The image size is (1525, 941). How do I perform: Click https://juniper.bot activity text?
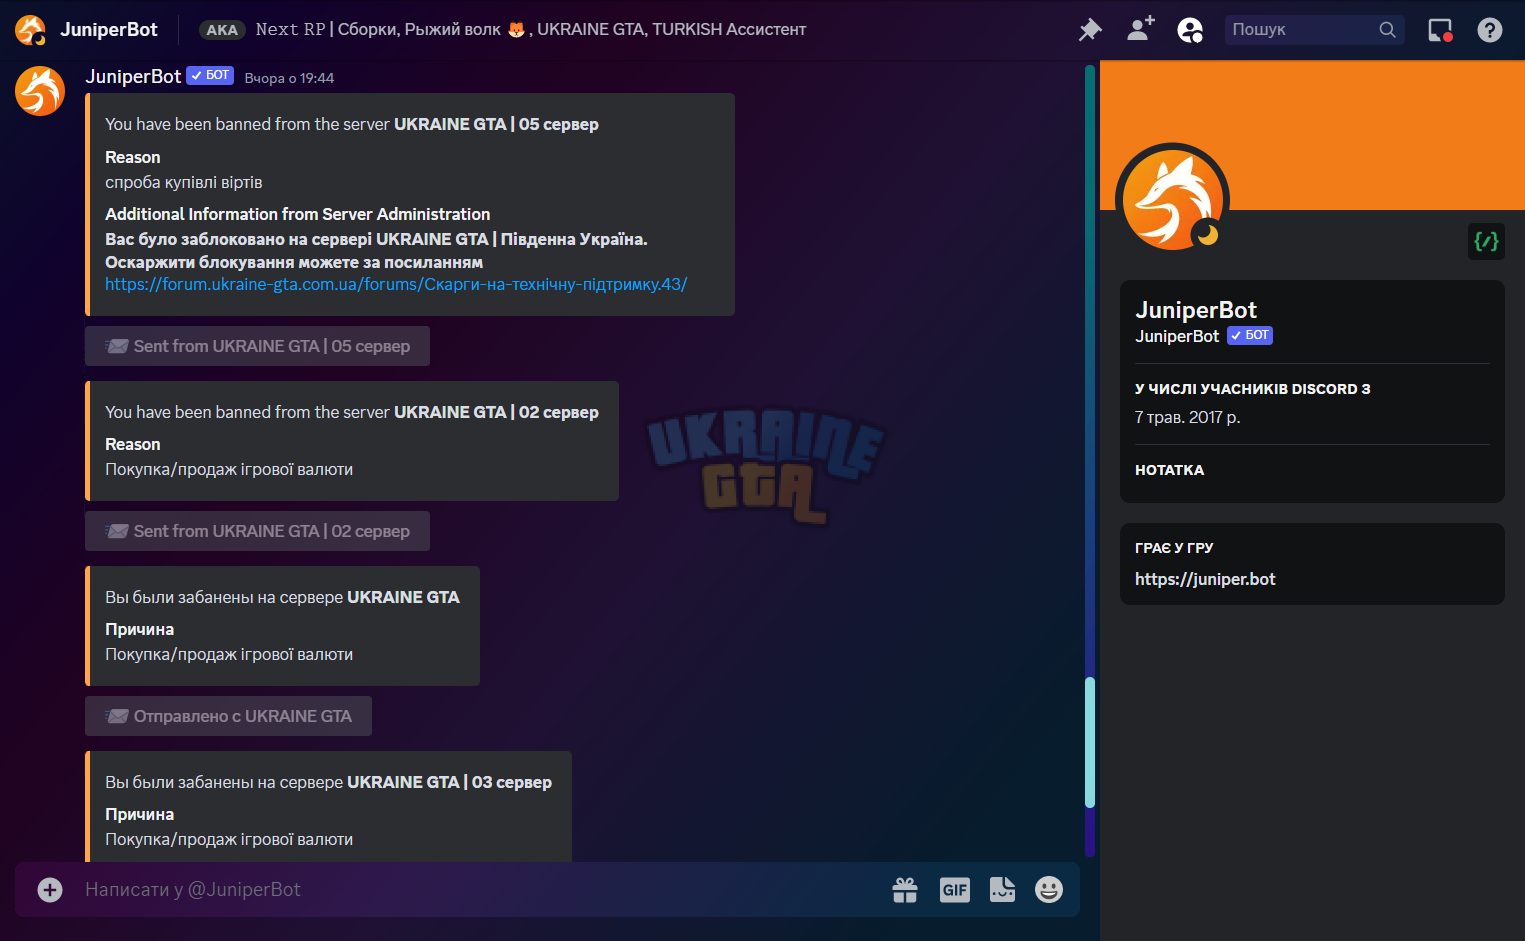click(1205, 579)
